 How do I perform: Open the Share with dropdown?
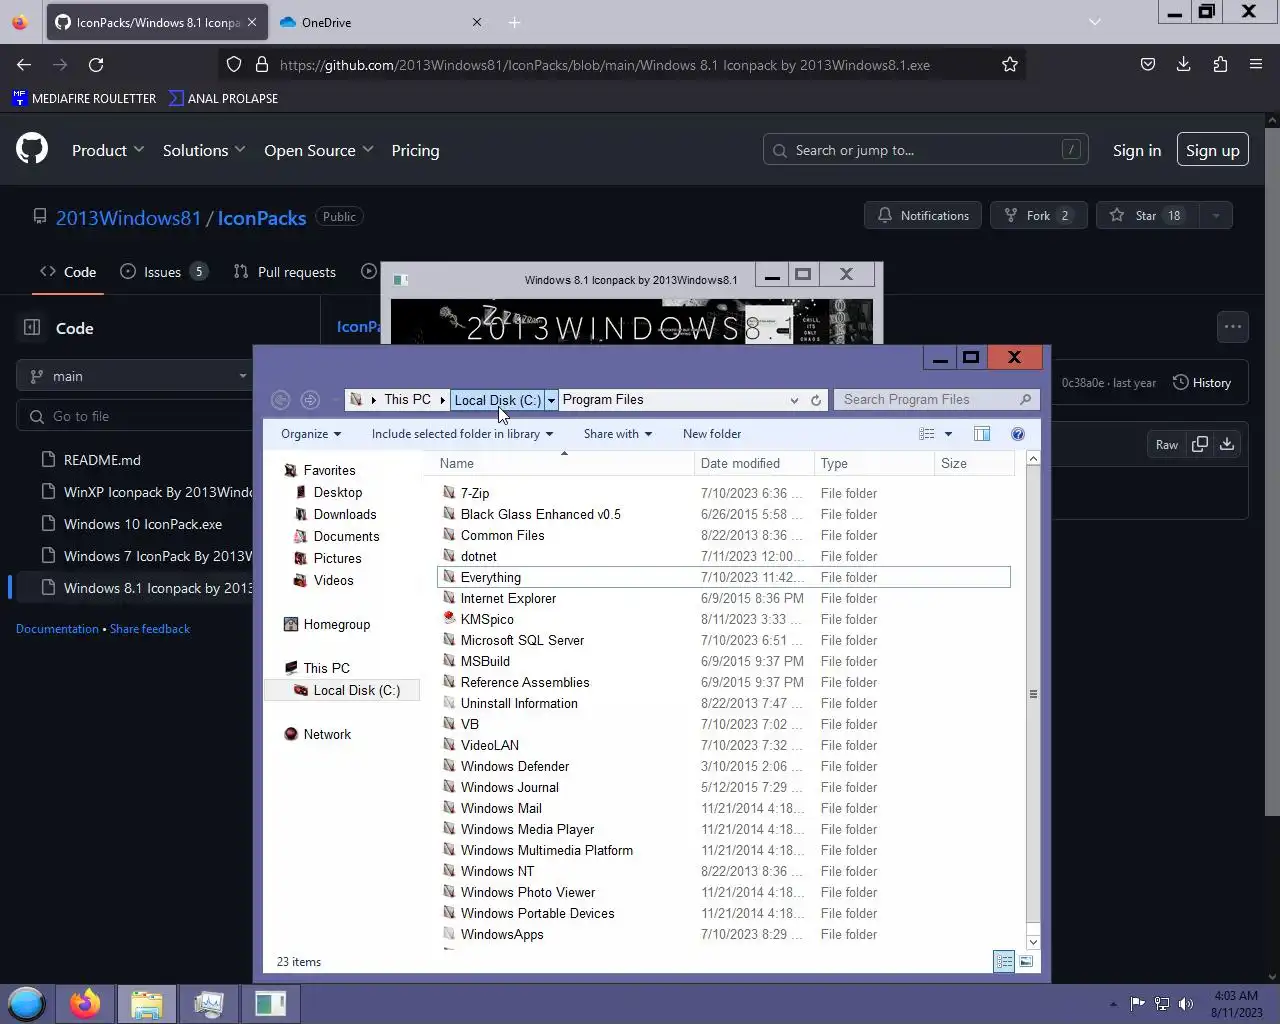point(618,434)
